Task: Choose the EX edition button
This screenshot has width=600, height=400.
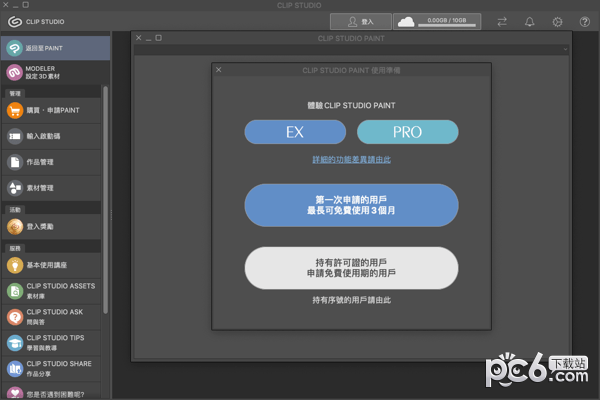Action: tap(295, 132)
